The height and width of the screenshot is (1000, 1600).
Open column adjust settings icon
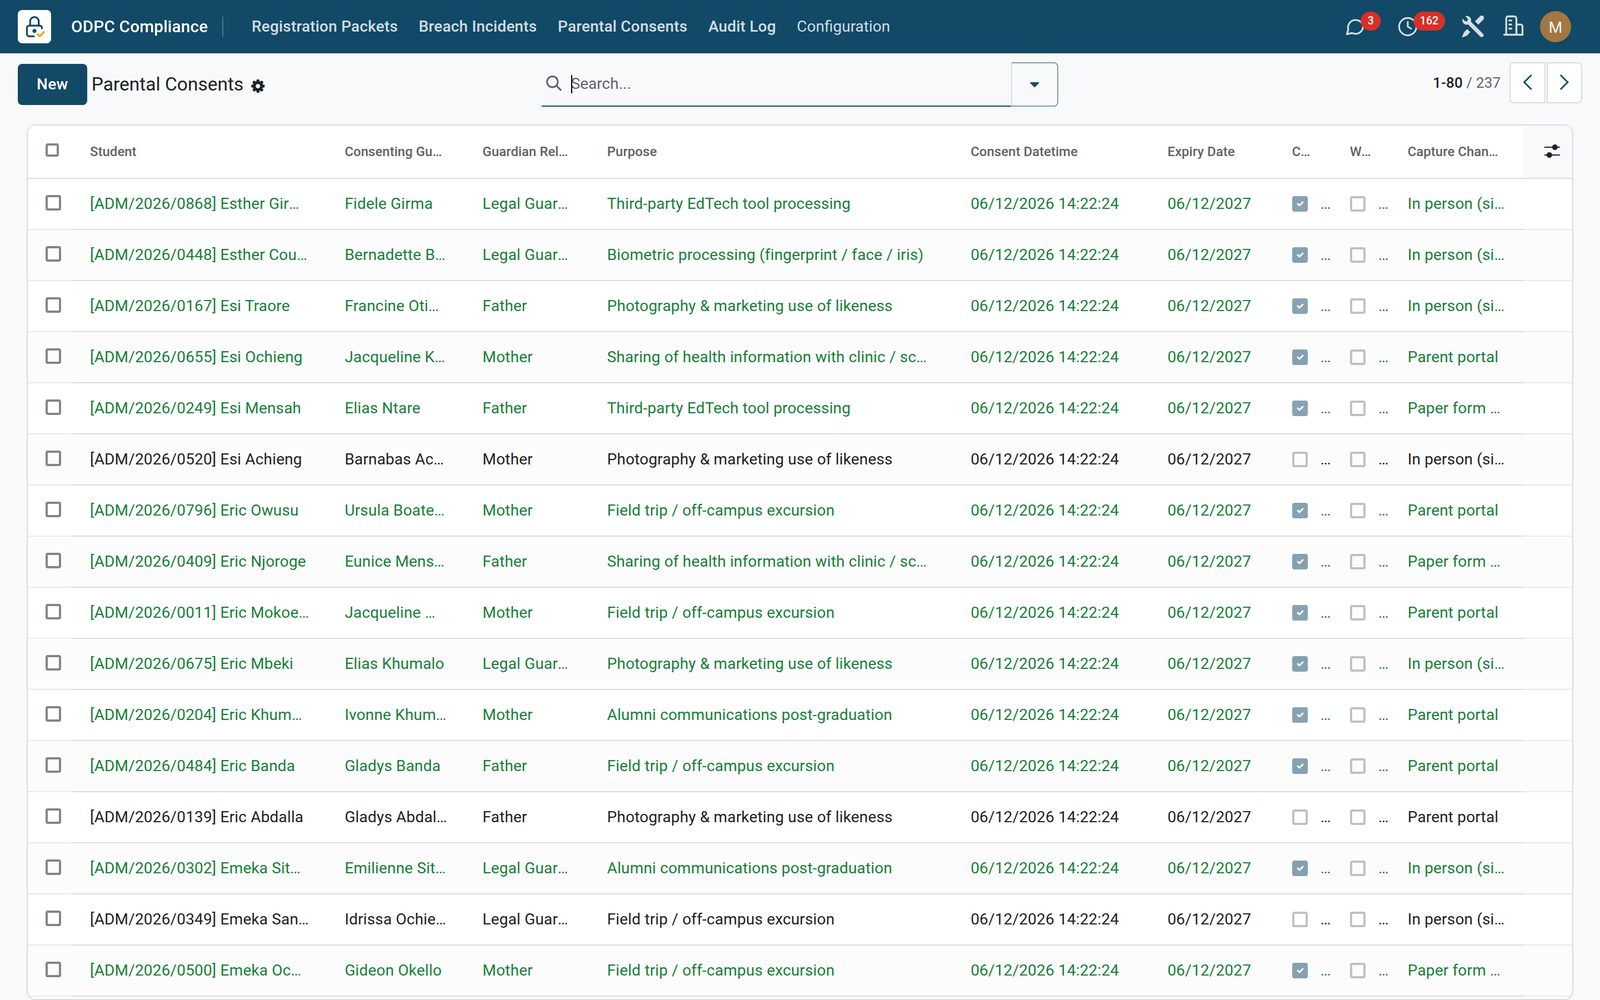(1551, 151)
